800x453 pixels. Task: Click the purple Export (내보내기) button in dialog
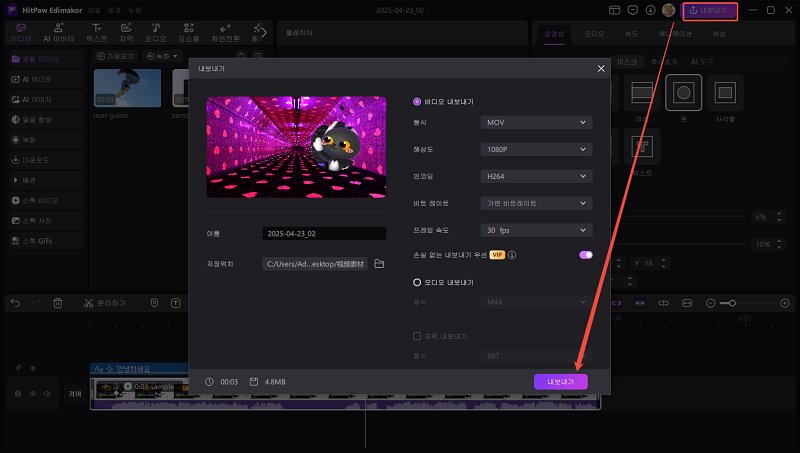[x=561, y=382]
